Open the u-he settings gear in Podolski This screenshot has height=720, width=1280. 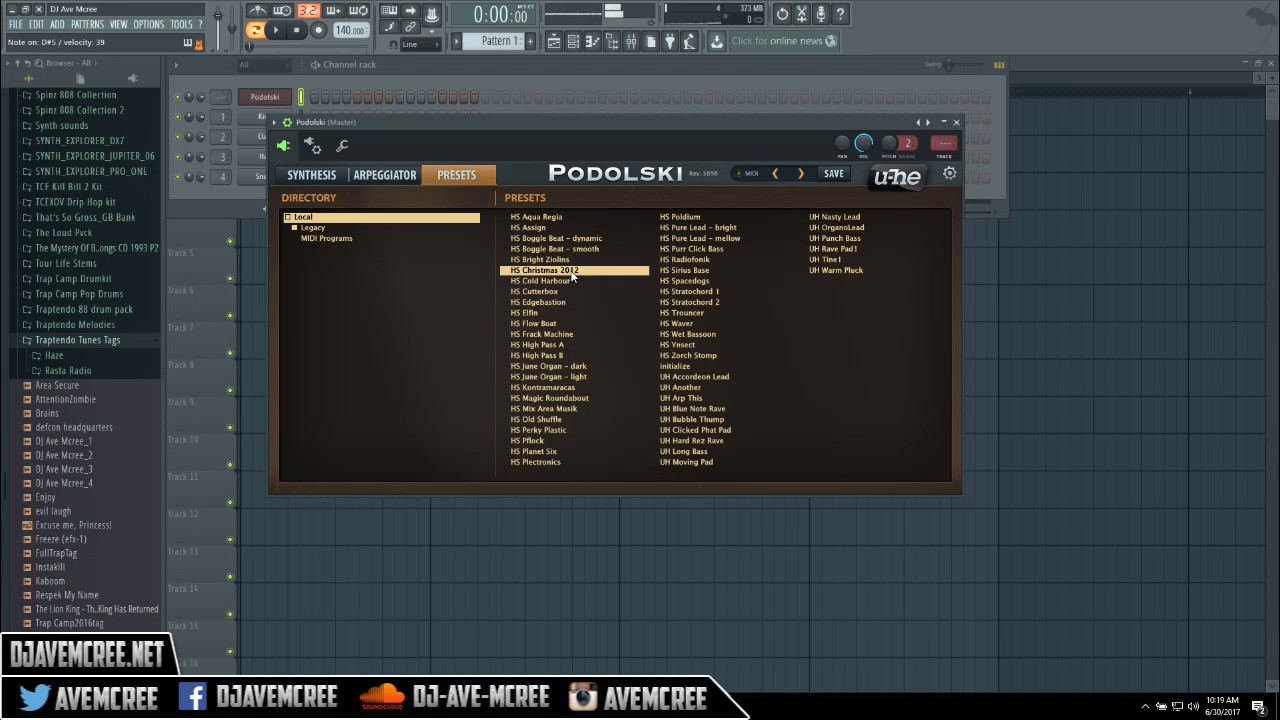coord(948,173)
